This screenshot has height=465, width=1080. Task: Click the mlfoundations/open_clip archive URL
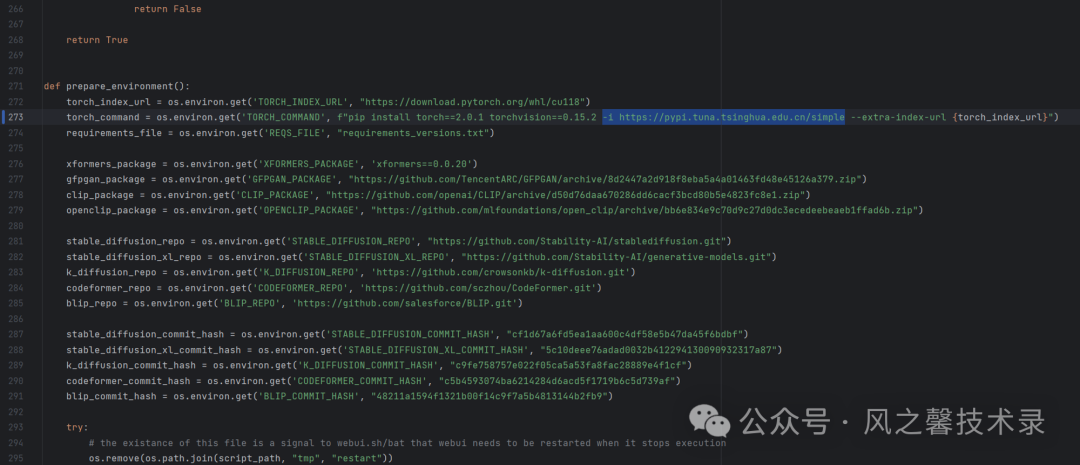click(x=647, y=210)
